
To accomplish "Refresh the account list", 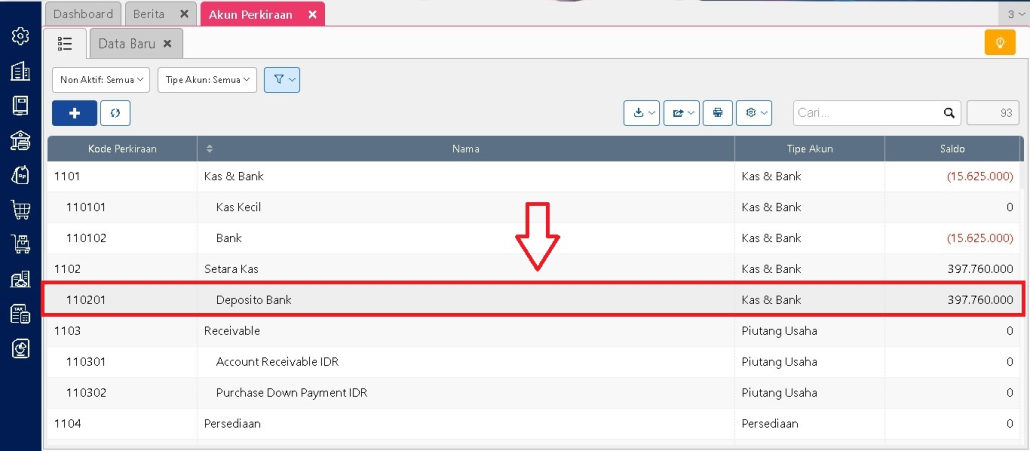I will 115,113.
